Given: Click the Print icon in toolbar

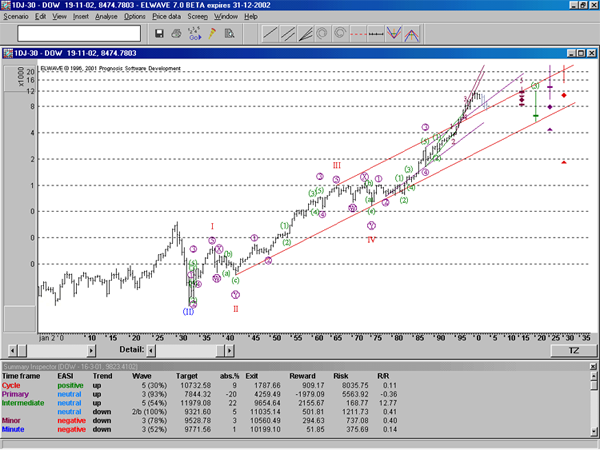Looking at the screenshot, I should pos(177,34).
